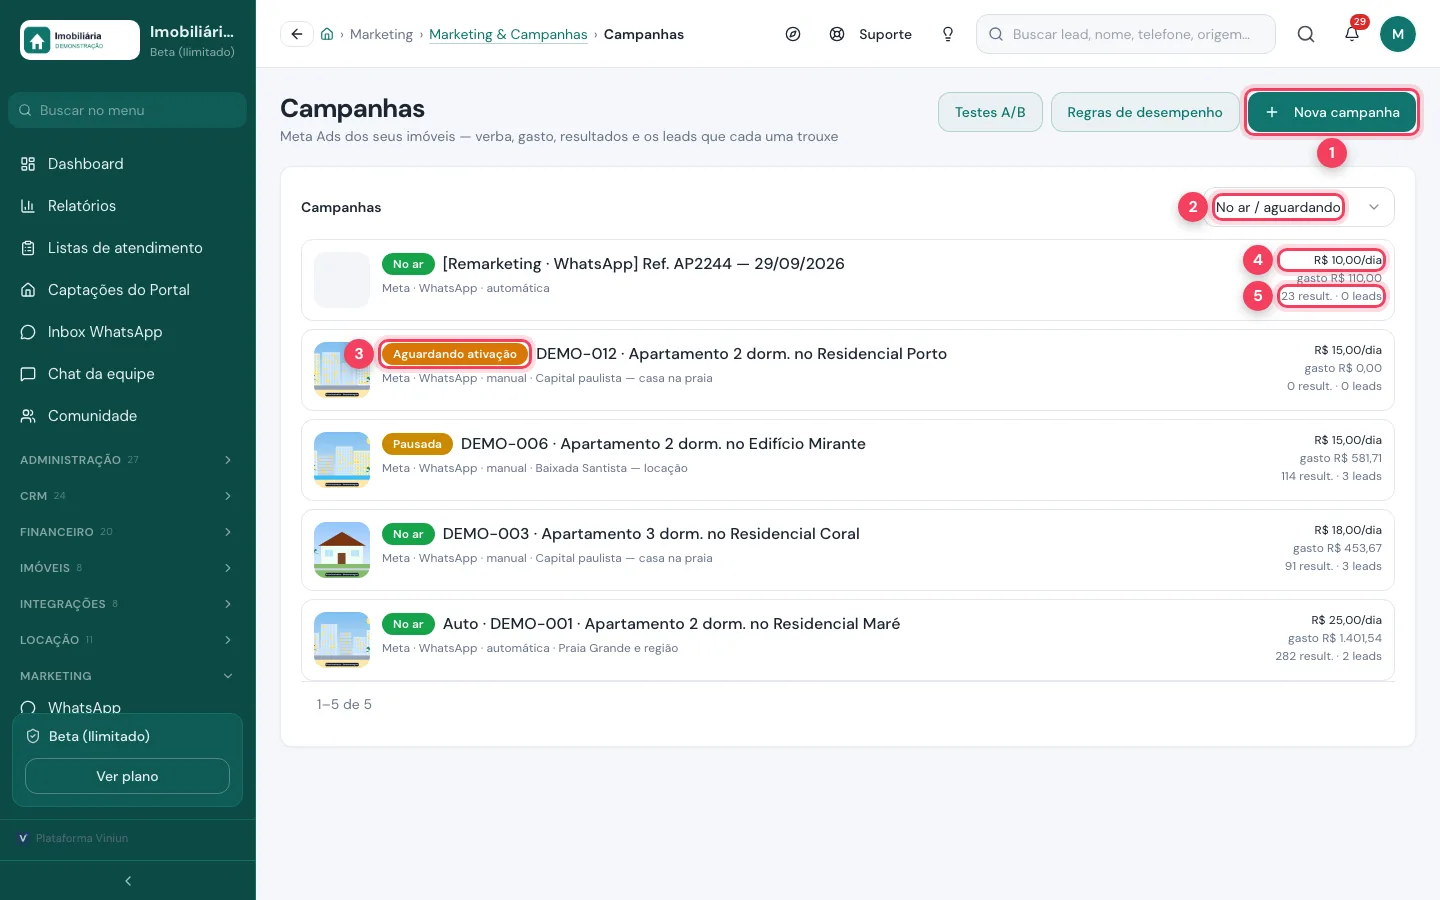Expand the Imóveis section
The width and height of the screenshot is (1440, 900).
[x=128, y=568]
